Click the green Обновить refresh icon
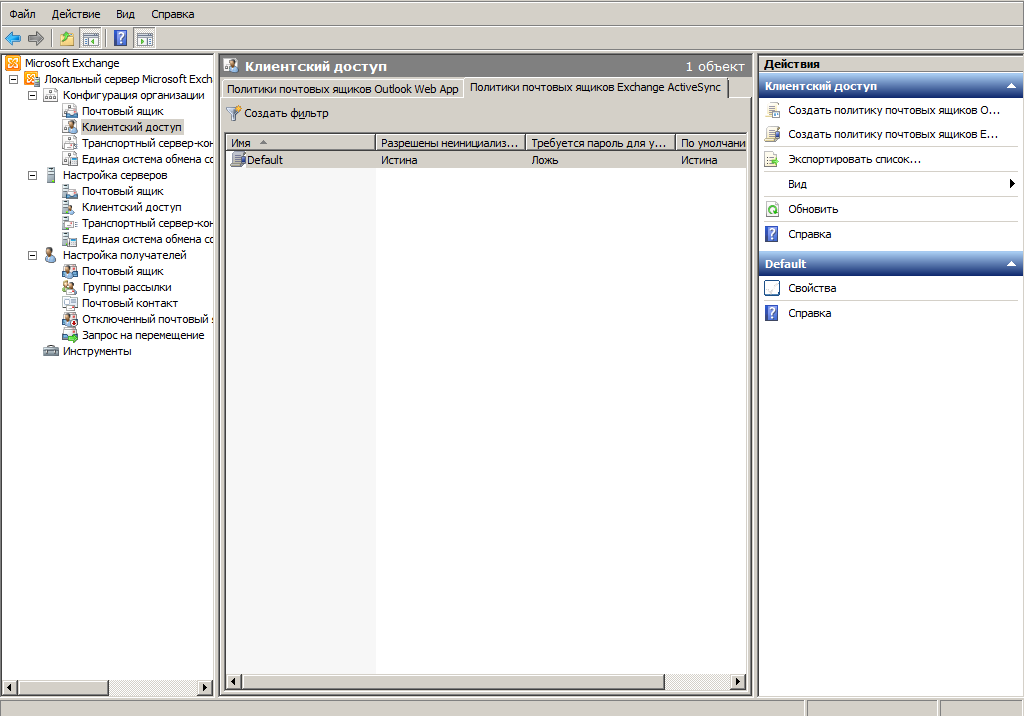This screenshot has width=1024, height=716. point(773,209)
